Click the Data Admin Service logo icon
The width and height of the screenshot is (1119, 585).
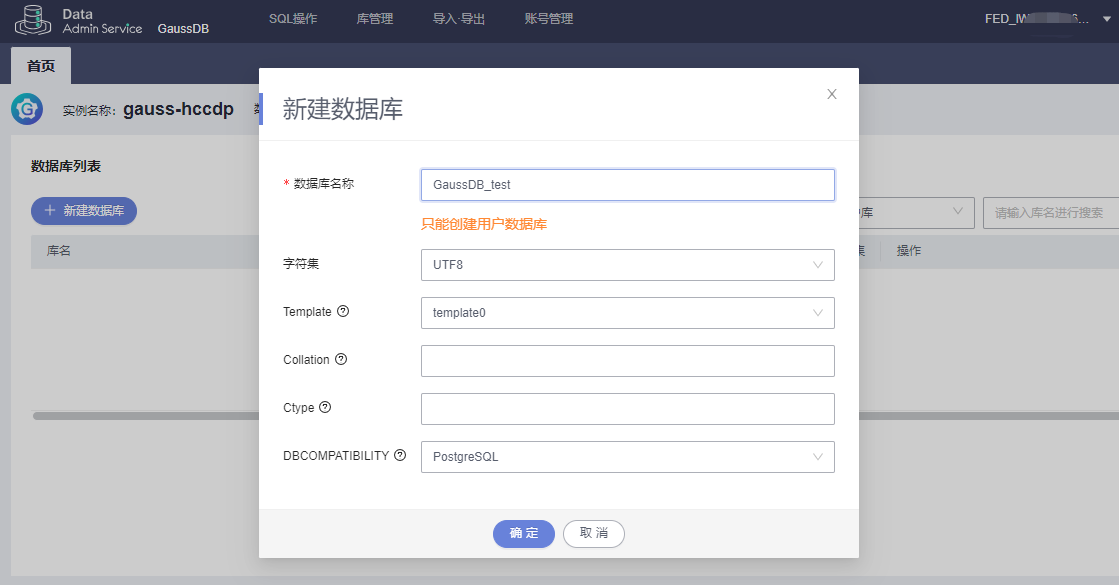click(33, 19)
